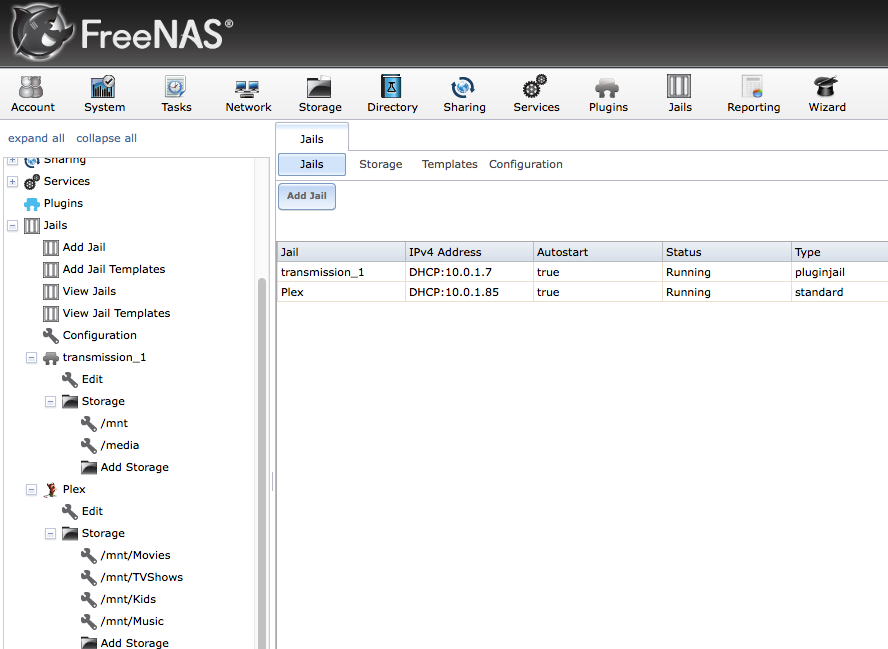888x649 pixels.
Task: Click the standard type cell
Action: (x=840, y=292)
